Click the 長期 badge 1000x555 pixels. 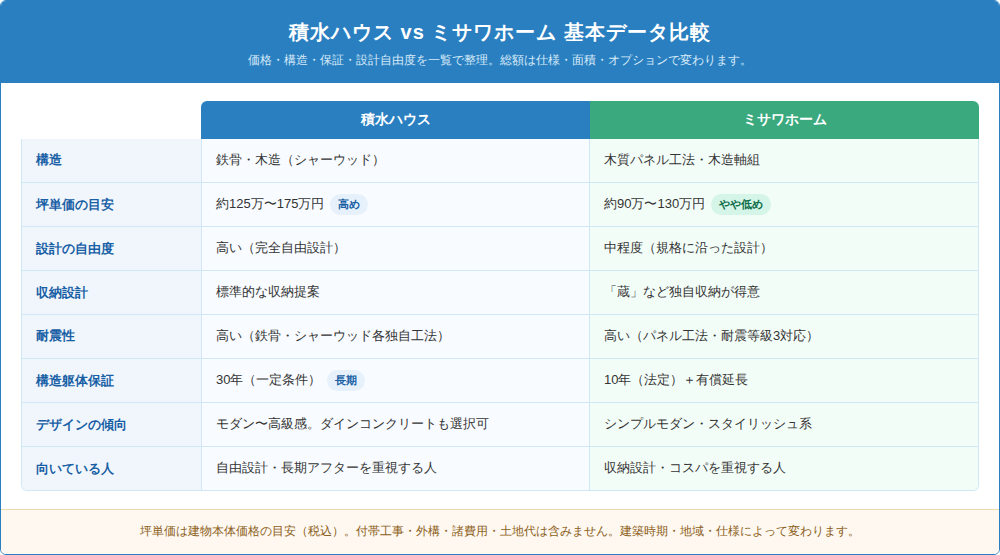346,381
